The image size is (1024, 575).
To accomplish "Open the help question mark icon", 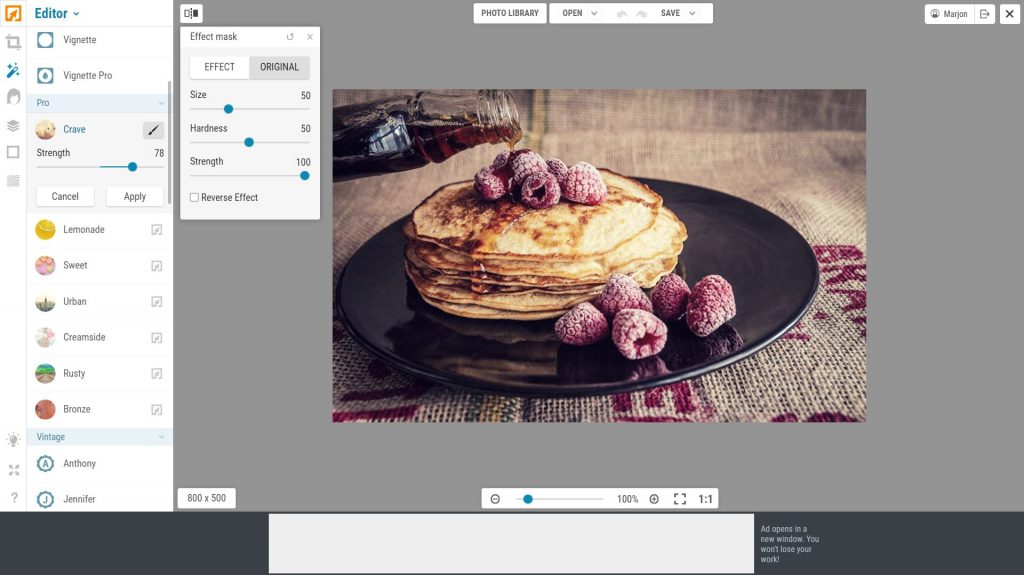I will [x=14, y=498].
